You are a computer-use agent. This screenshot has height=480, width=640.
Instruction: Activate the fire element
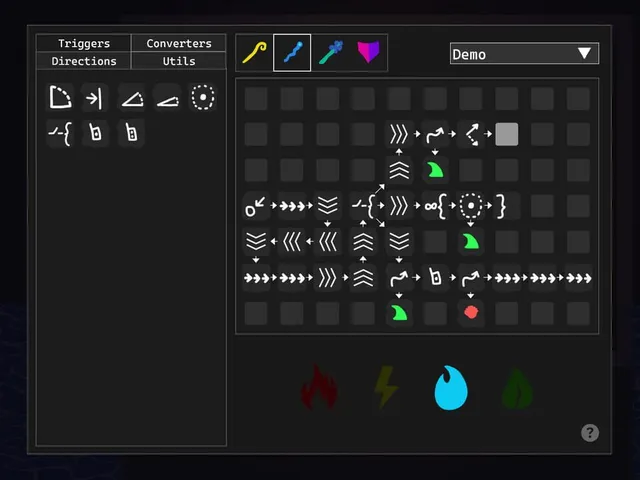[x=319, y=387]
